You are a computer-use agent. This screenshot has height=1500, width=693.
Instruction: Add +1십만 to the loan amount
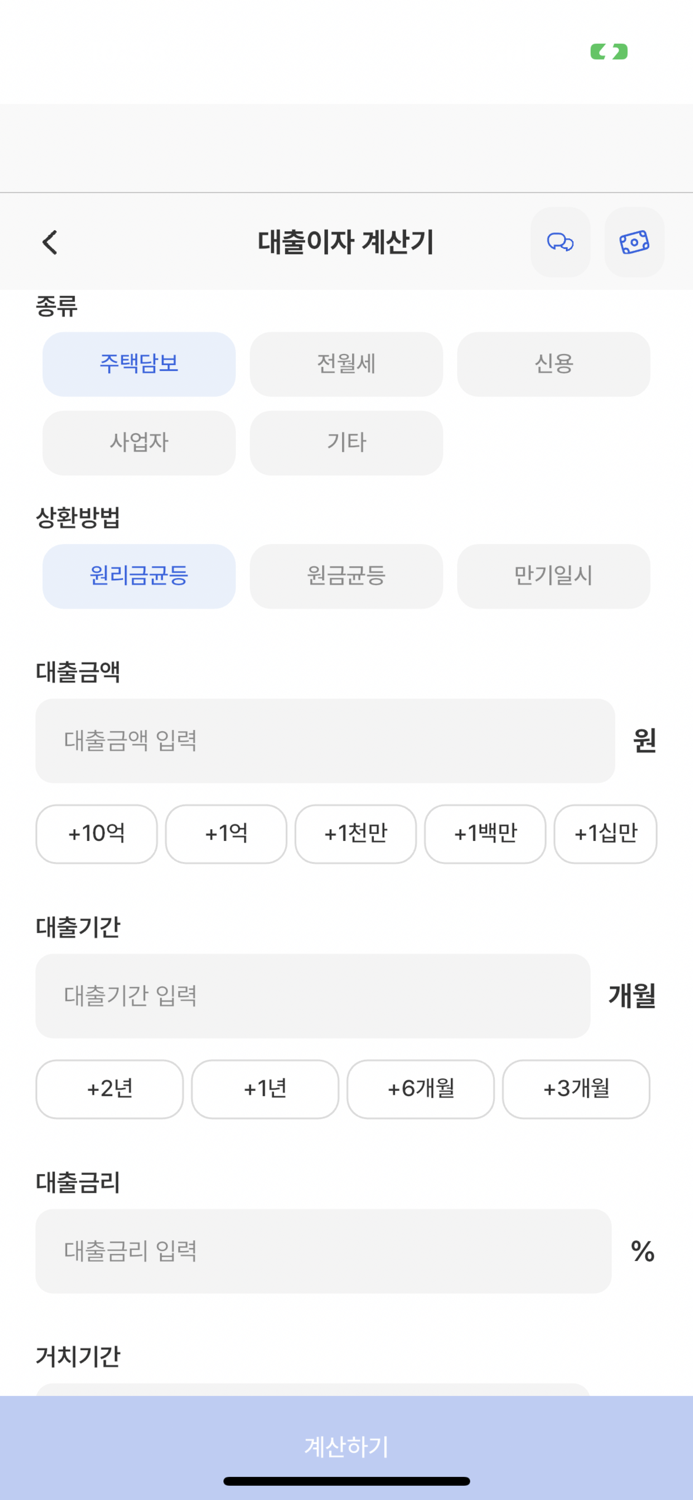[605, 834]
